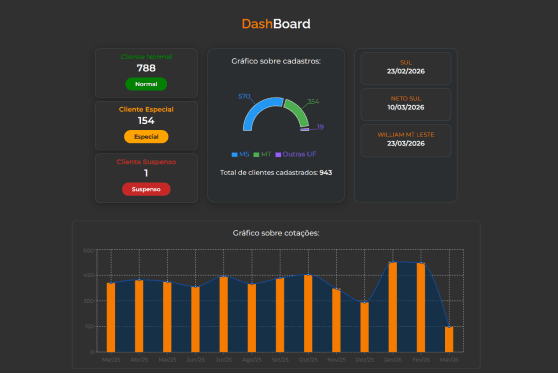The image size is (558, 373).
Task: Click the 354 gauge value label
Action: 313,101
